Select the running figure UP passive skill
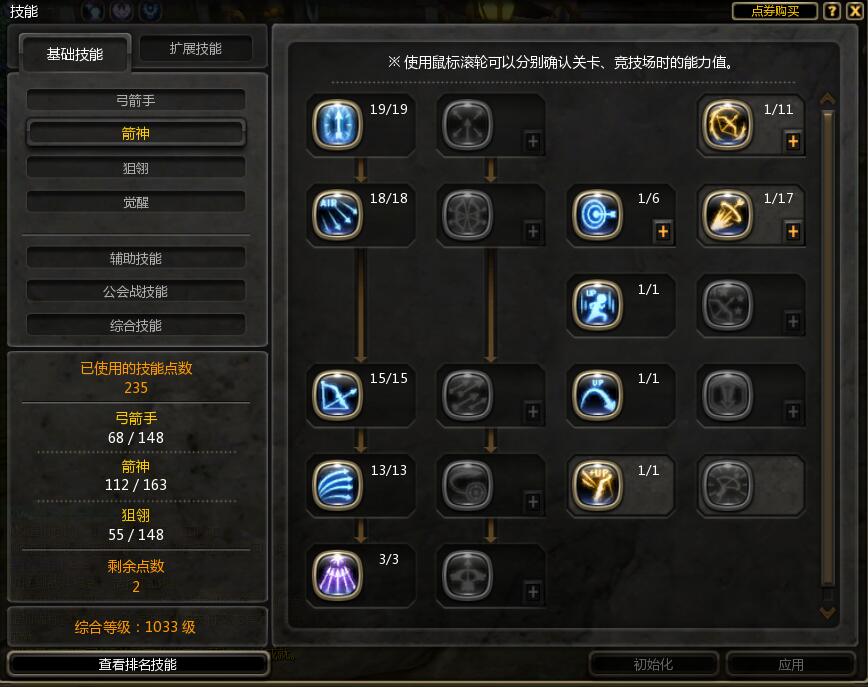Viewport: 868px width, 687px height. pos(597,305)
